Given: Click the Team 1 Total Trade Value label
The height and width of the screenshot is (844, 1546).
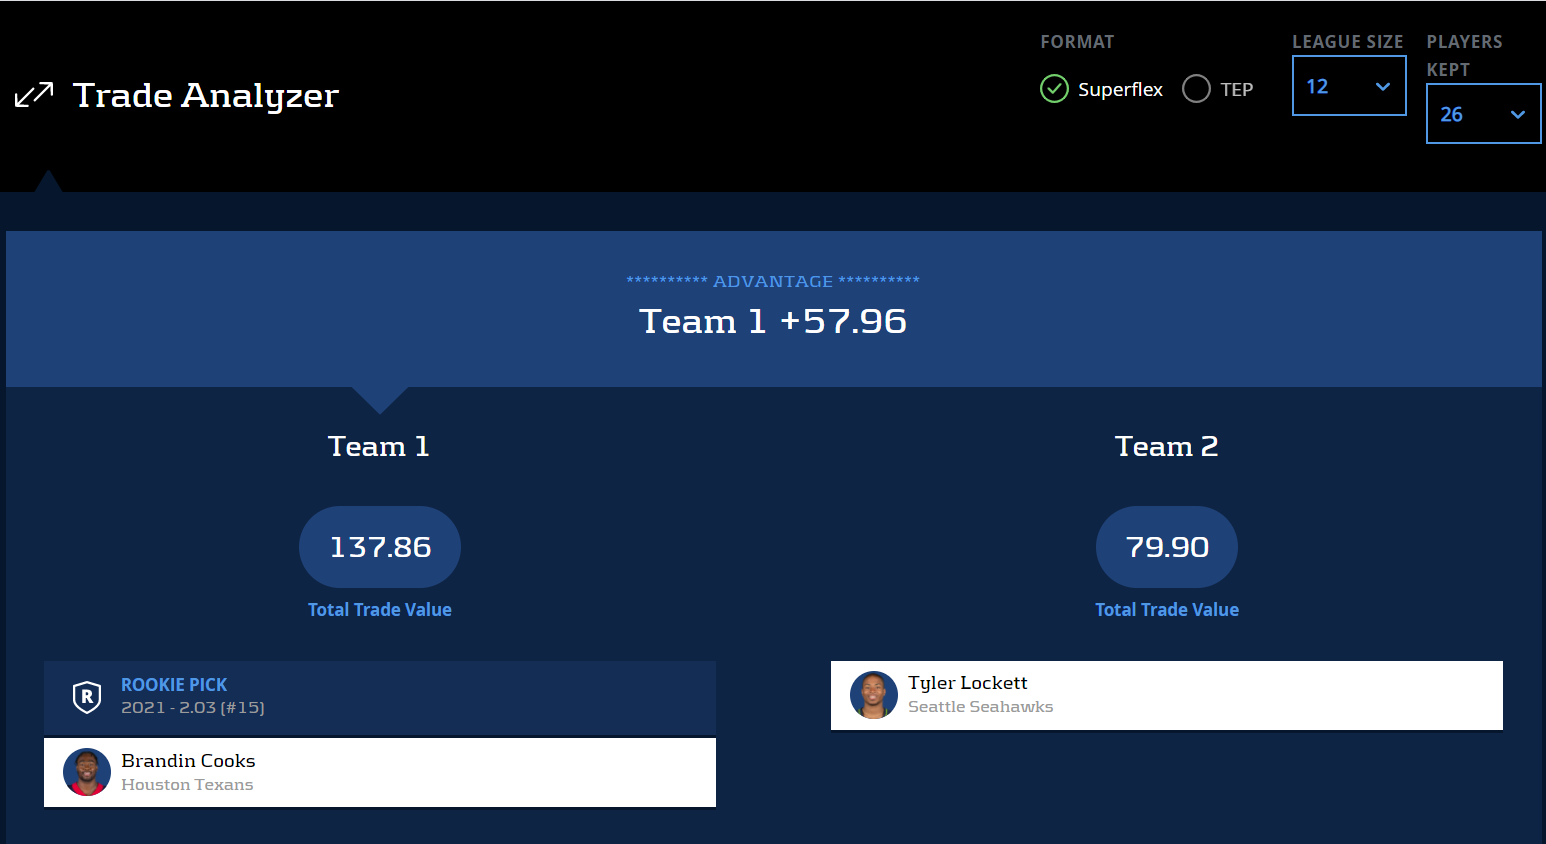Looking at the screenshot, I should 380,610.
